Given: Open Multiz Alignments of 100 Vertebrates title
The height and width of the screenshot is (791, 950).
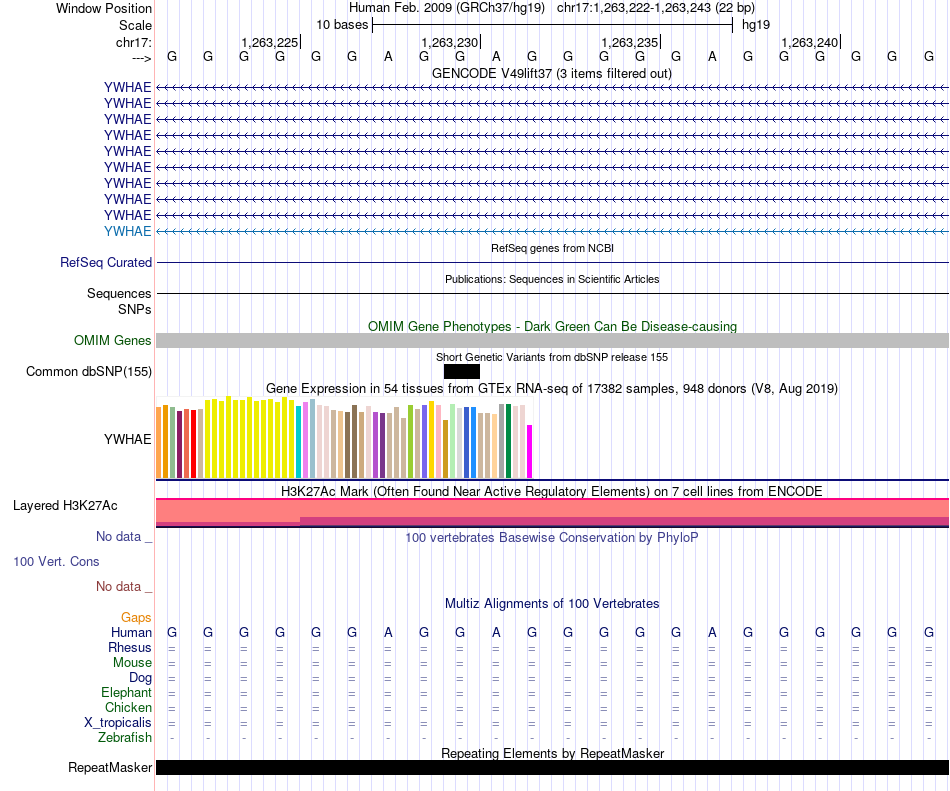Looking at the screenshot, I should (552, 604).
